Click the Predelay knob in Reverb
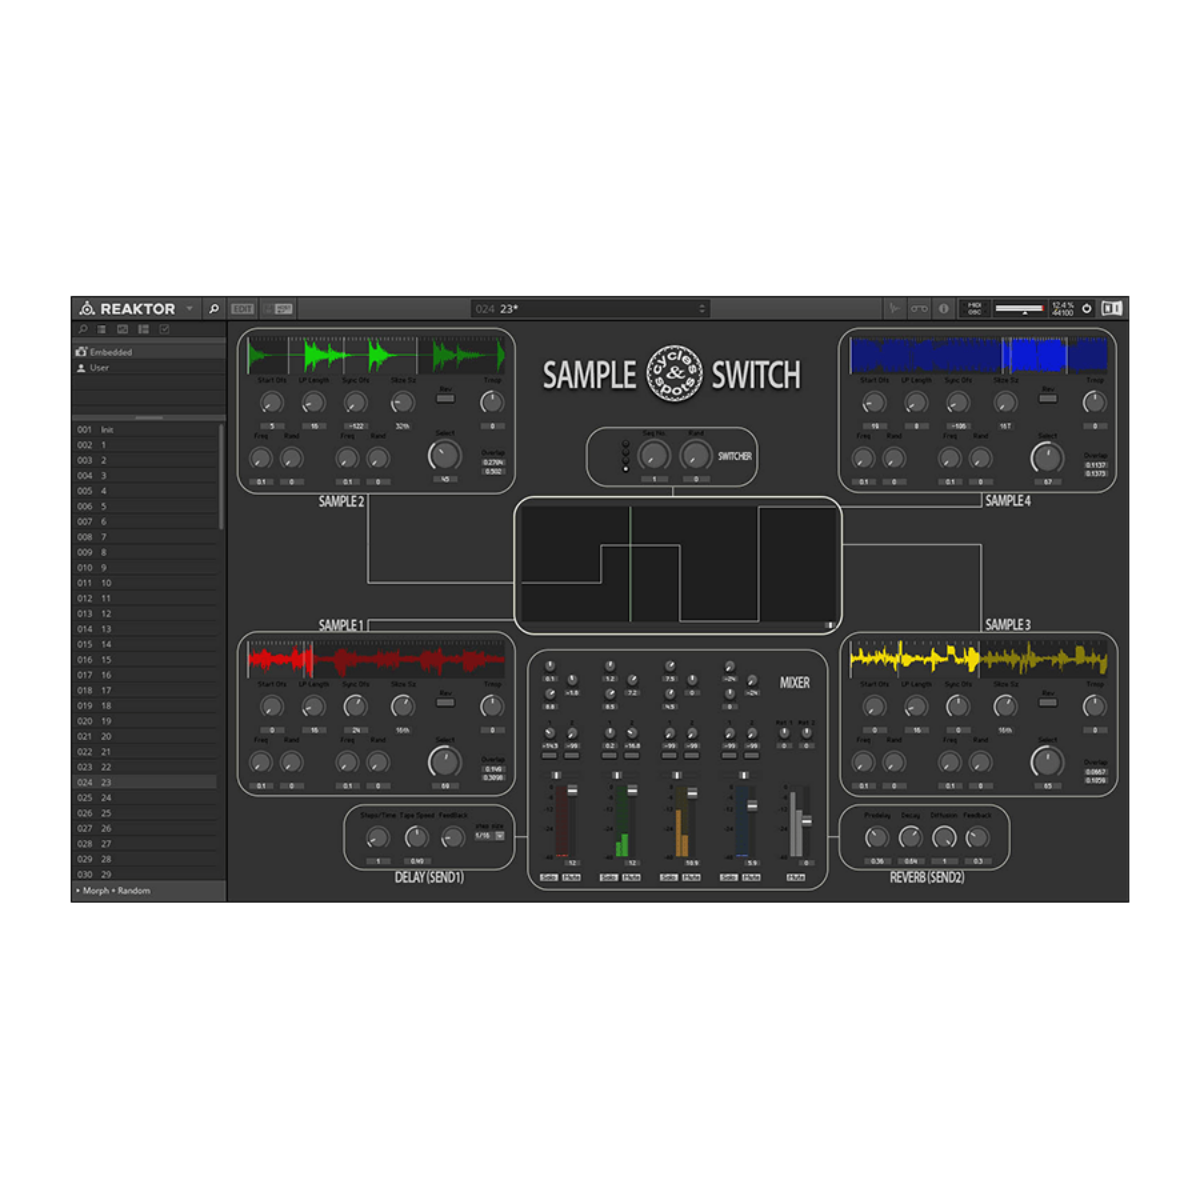This screenshot has width=1200, height=1200. (877, 837)
